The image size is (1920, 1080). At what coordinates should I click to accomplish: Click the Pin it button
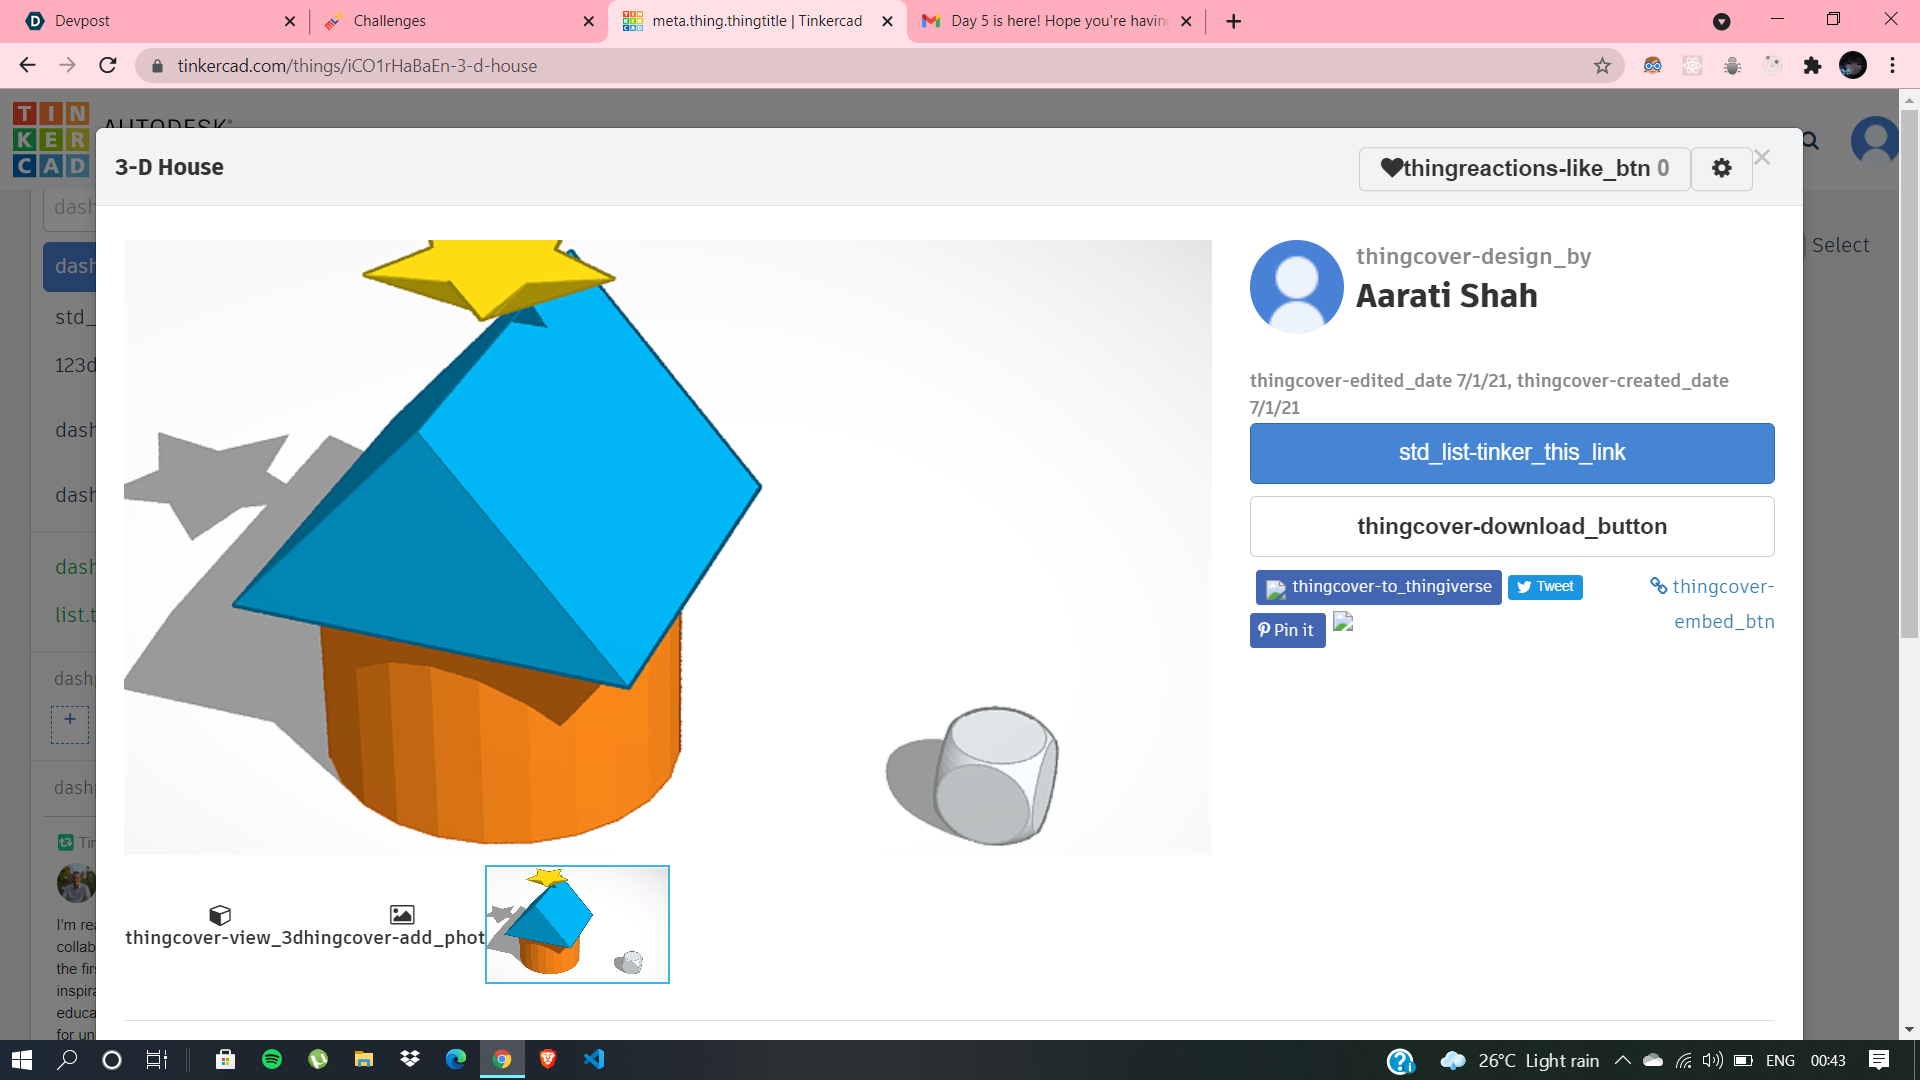1287,630
